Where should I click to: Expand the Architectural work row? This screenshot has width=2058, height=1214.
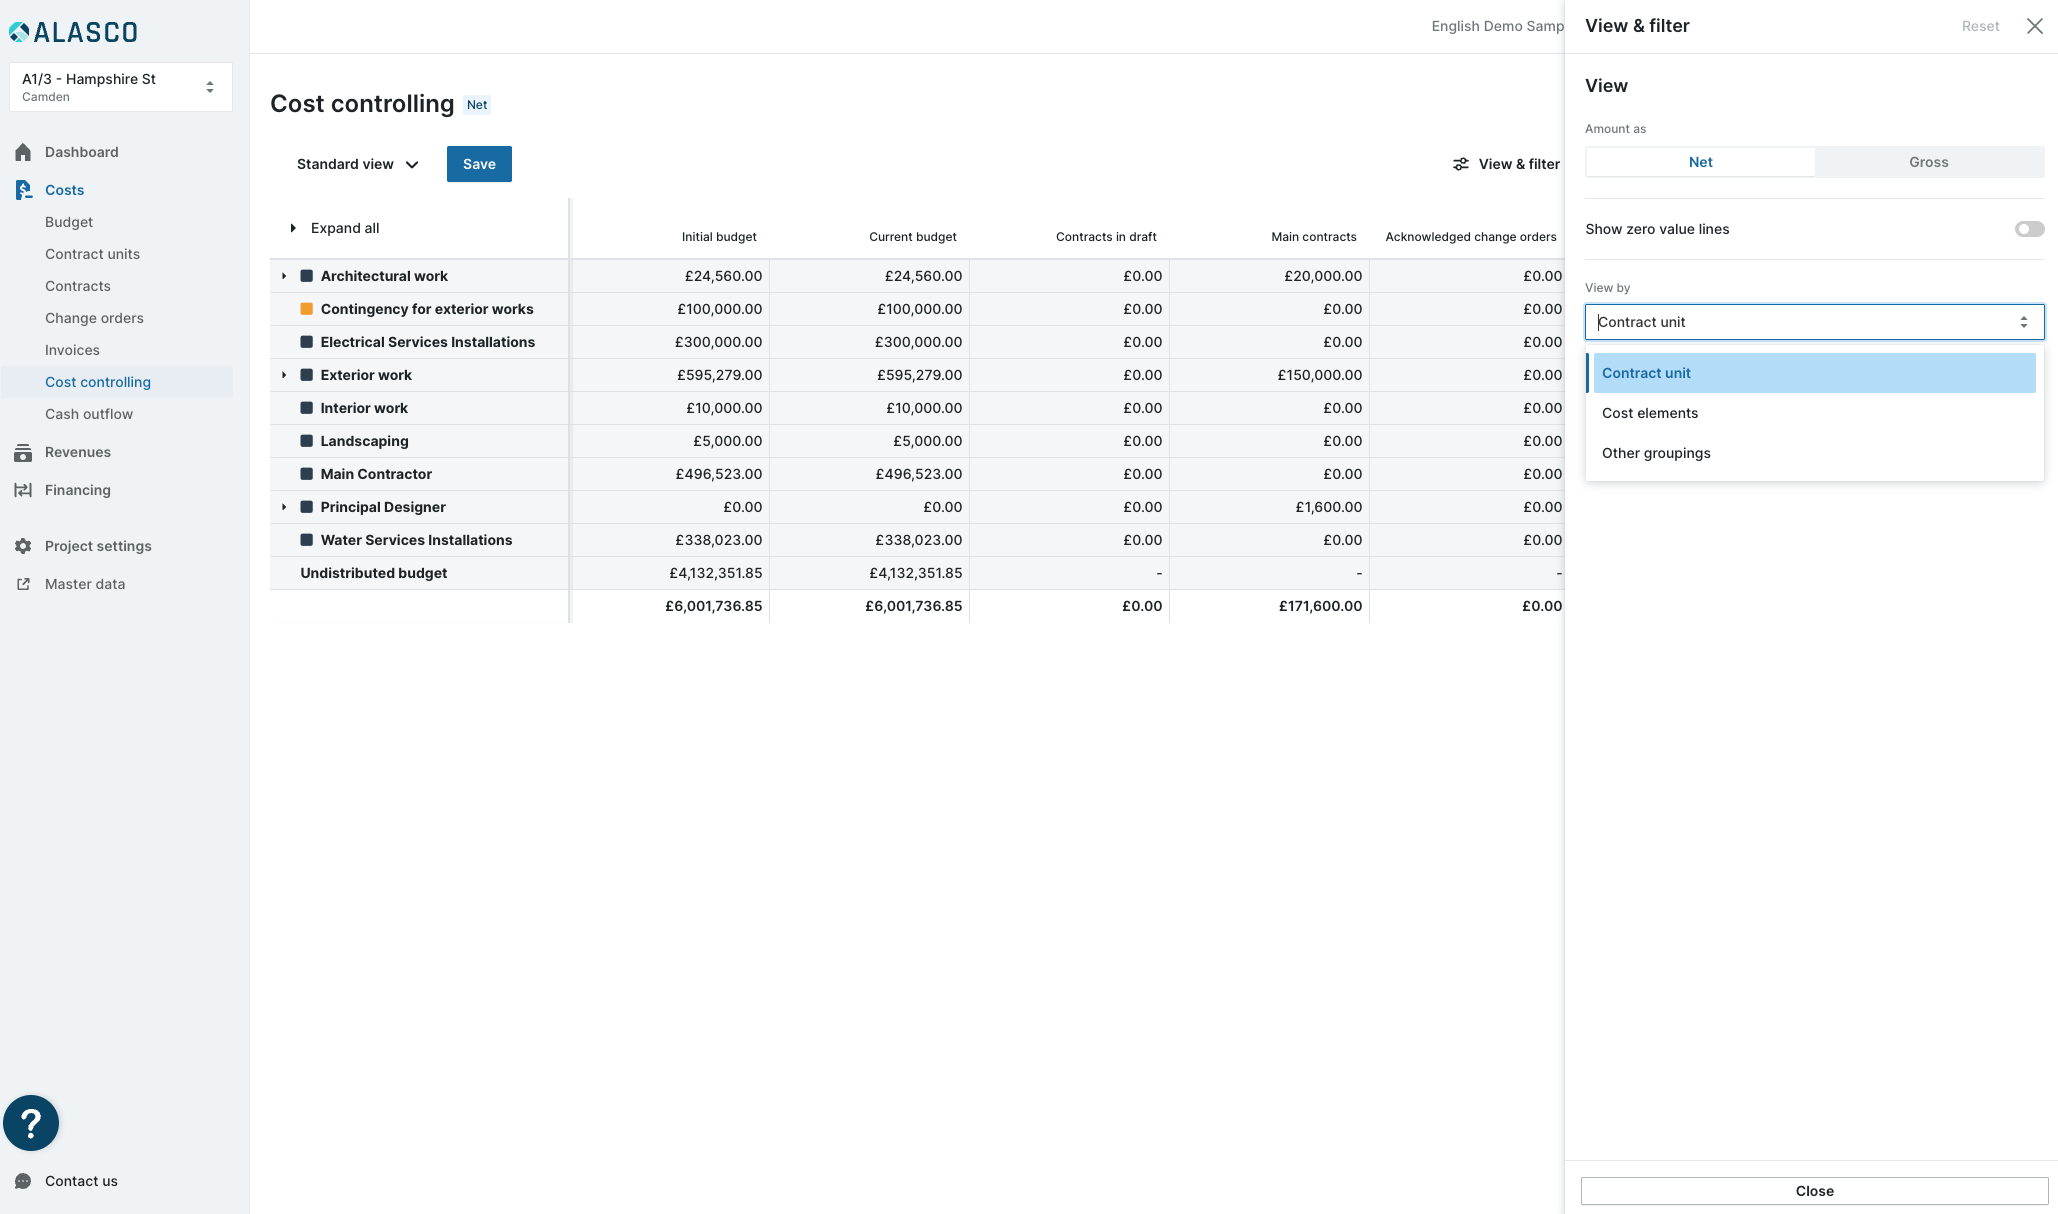coord(284,276)
